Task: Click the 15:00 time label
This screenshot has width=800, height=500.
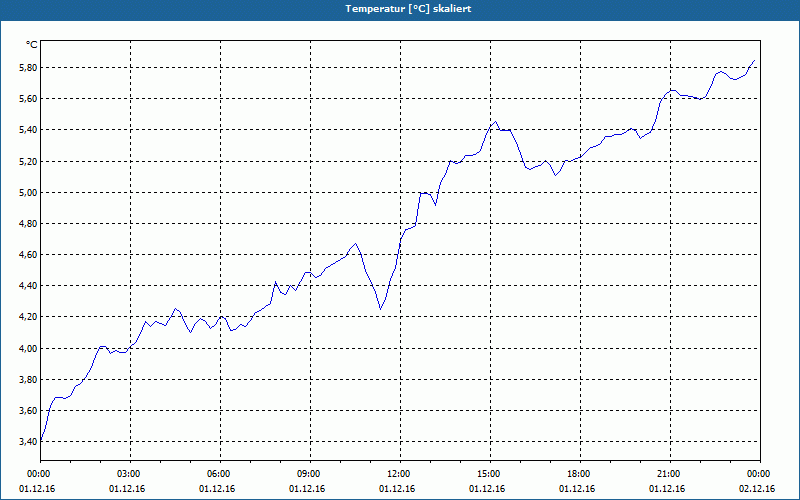Action: [x=490, y=474]
